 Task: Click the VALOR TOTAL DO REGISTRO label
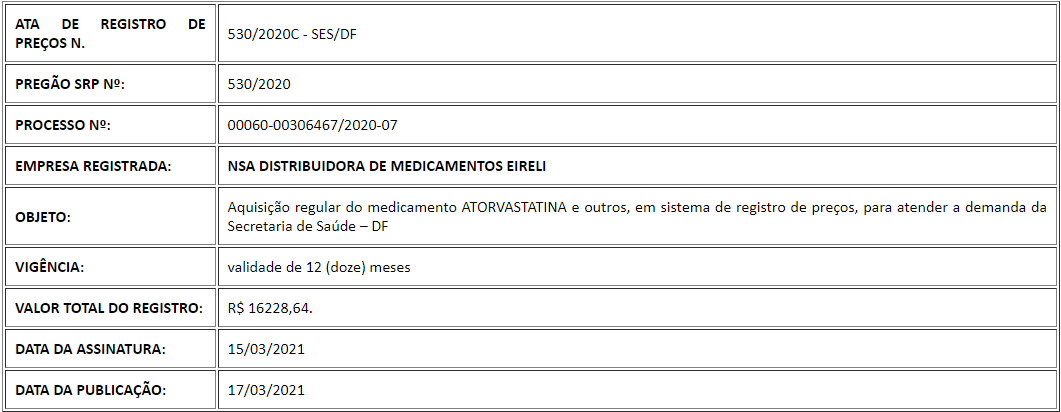tap(109, 308)
